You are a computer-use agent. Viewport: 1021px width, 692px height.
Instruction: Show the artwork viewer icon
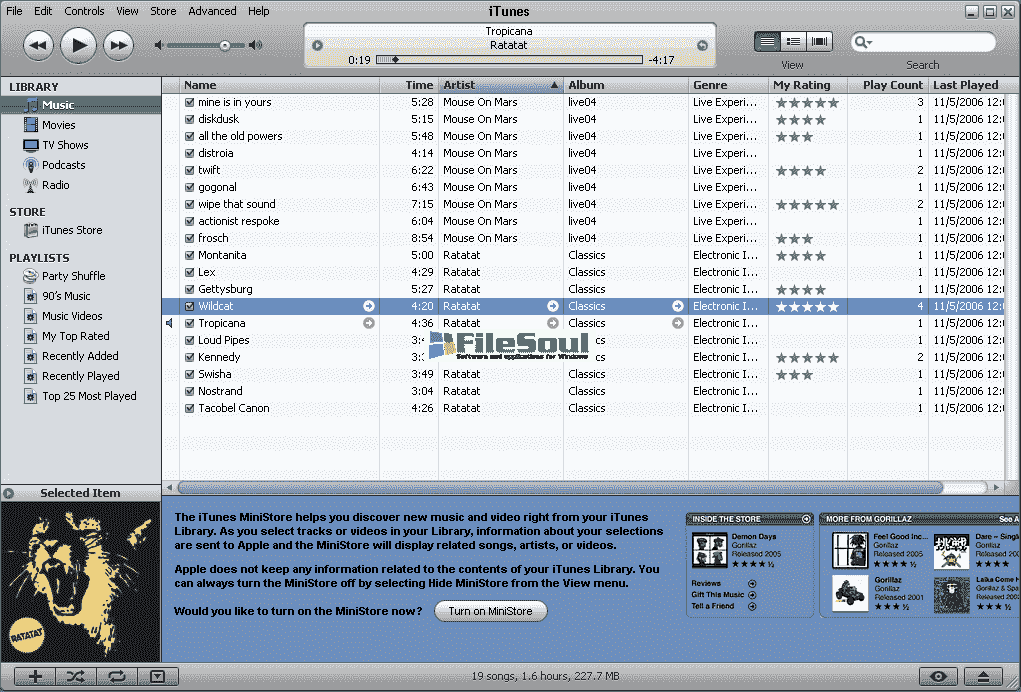[157, 677]
